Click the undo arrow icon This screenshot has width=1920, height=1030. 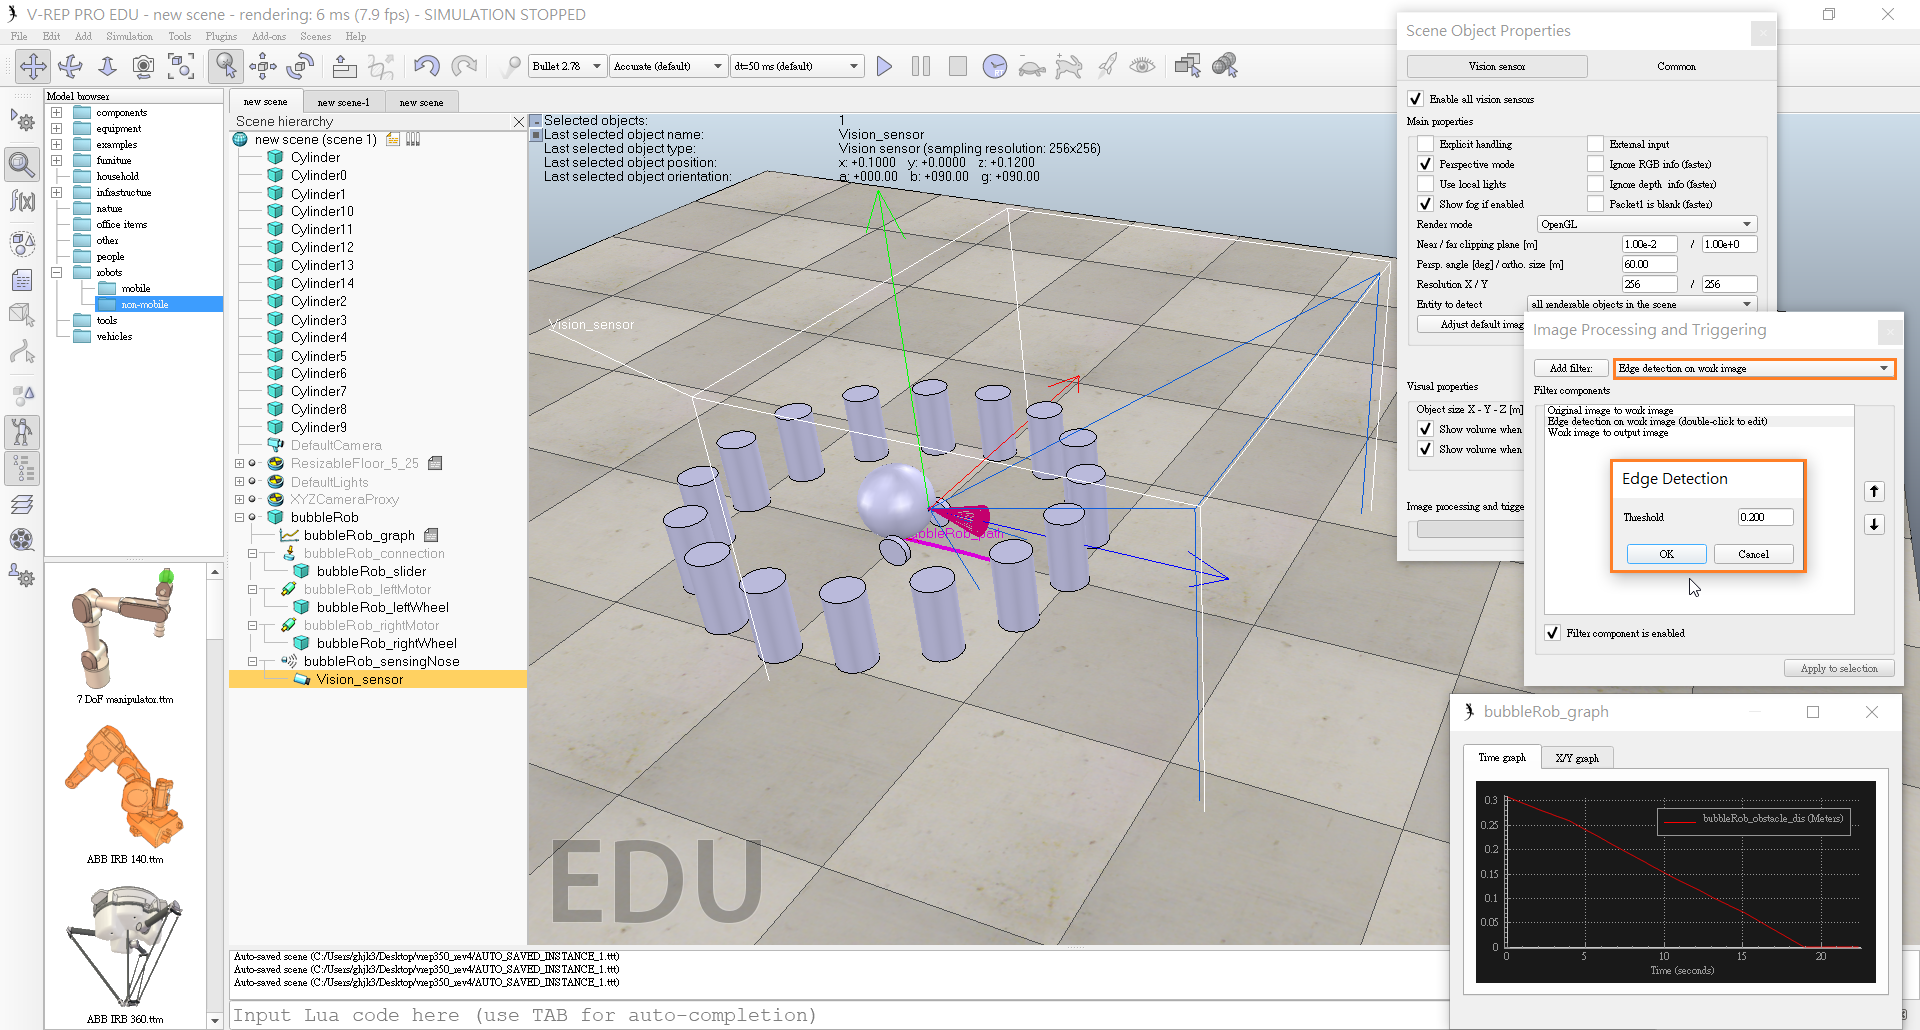pos(427,66)
